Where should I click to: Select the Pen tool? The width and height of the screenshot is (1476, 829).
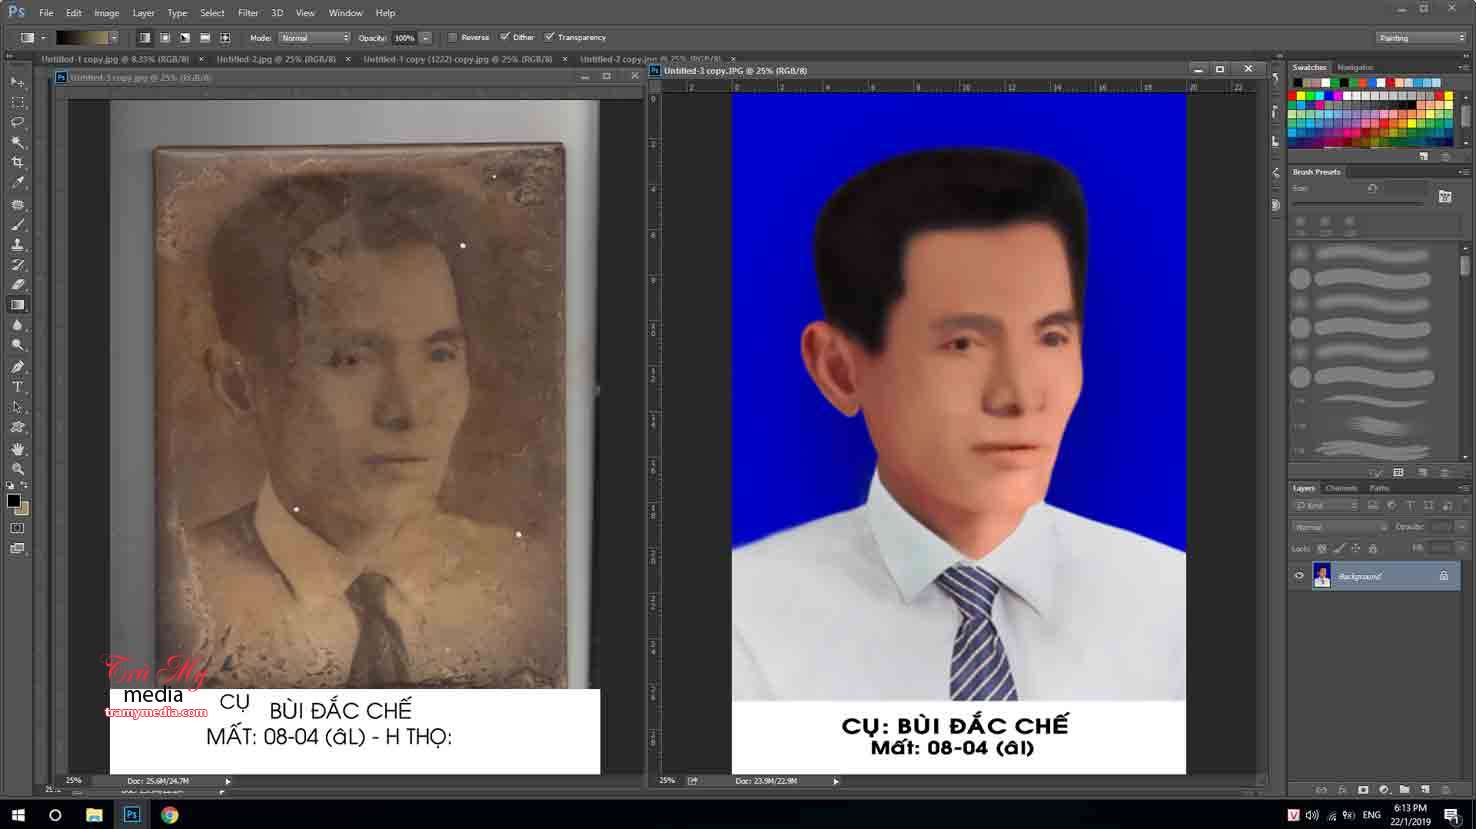click(17, 367)
